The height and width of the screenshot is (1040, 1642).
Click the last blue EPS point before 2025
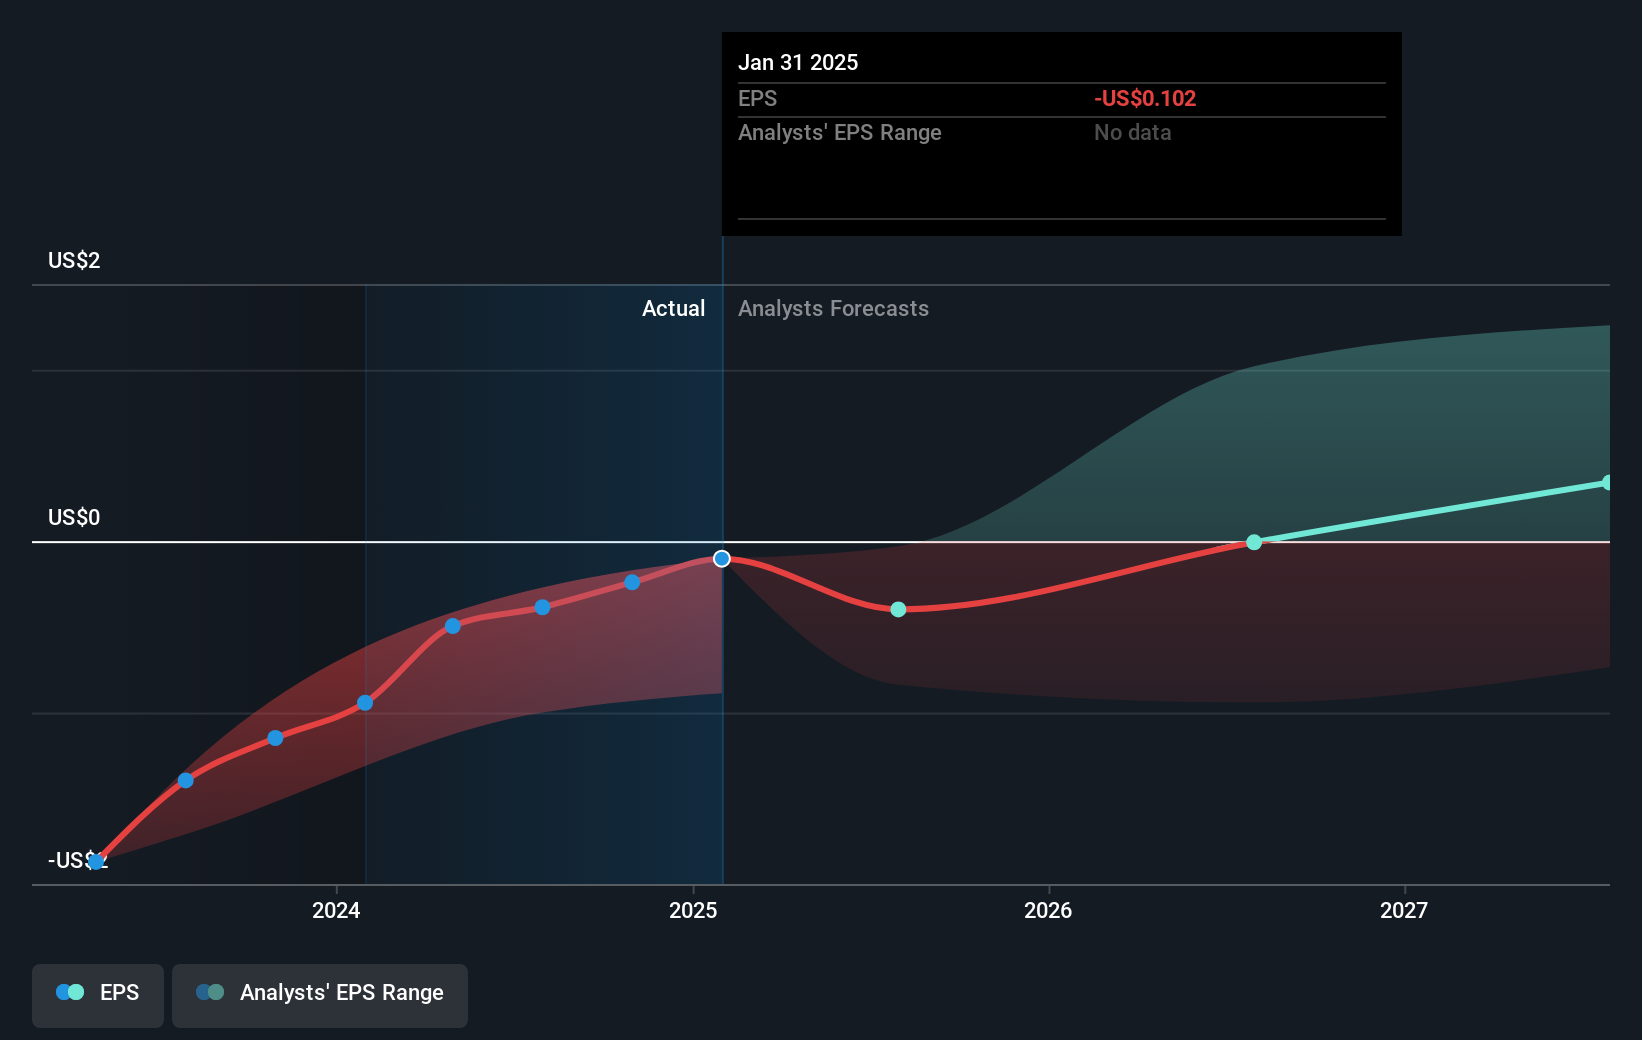(632, 582)
